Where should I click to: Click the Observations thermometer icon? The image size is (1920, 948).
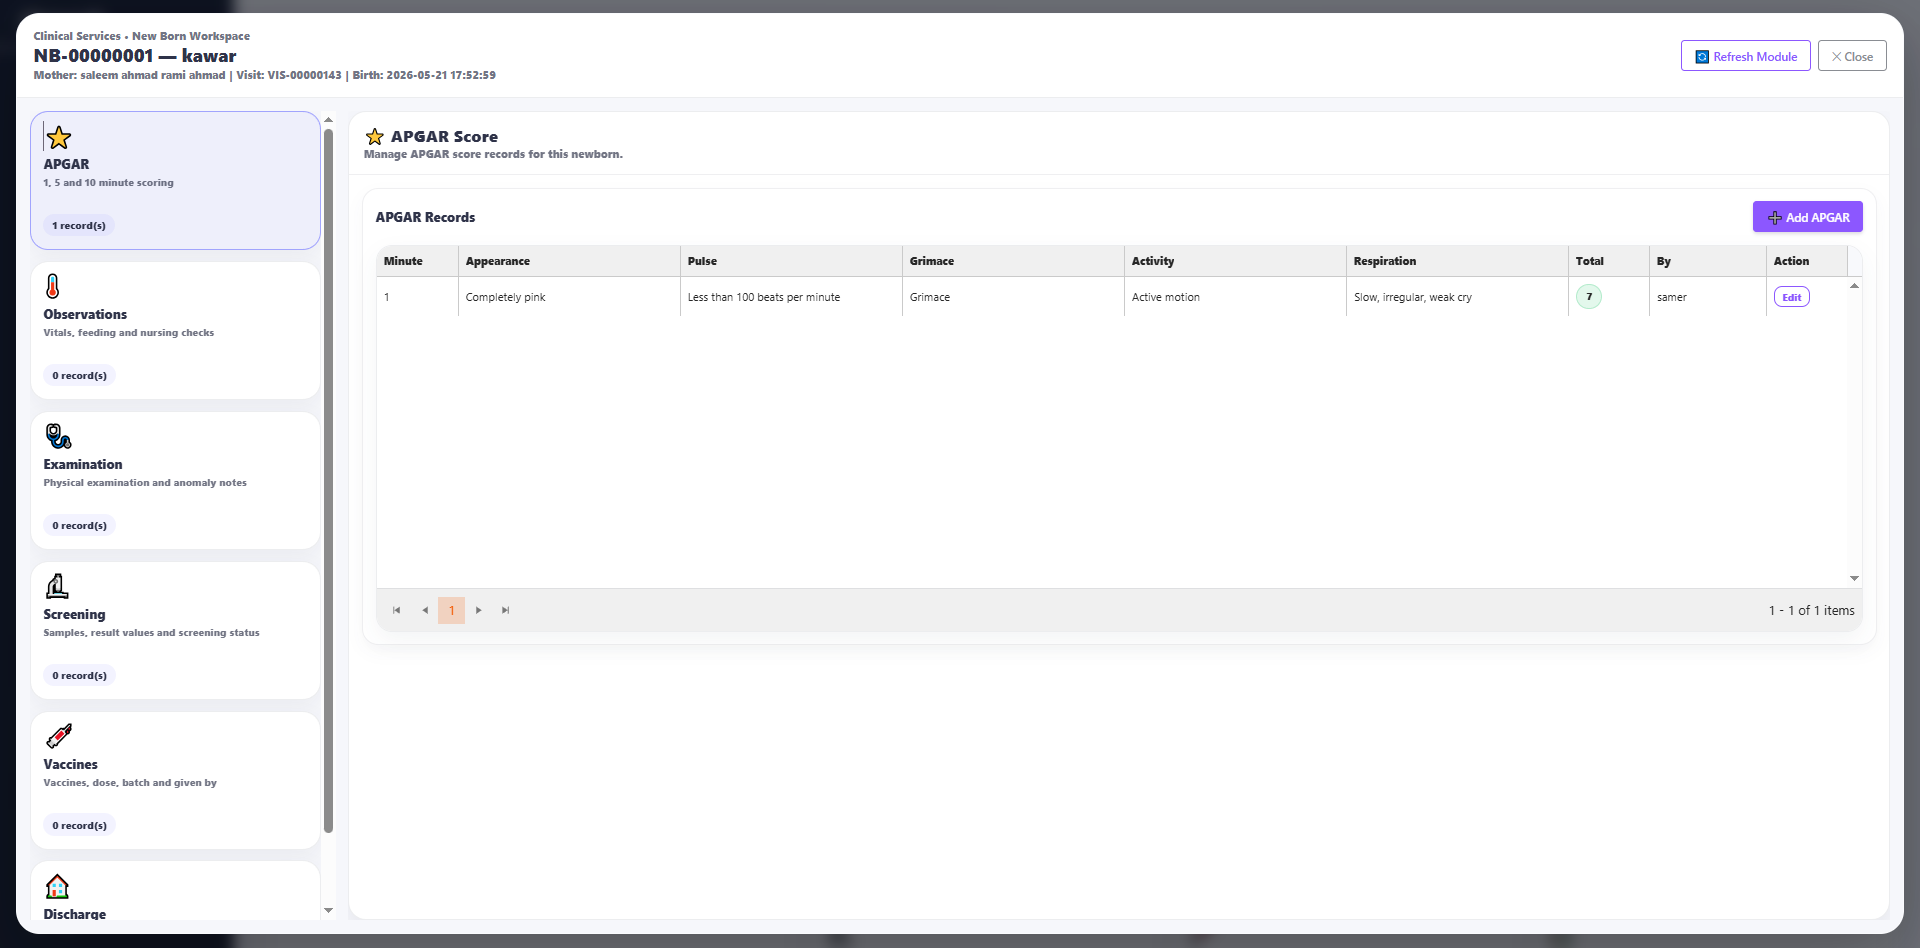coord(53,286)
